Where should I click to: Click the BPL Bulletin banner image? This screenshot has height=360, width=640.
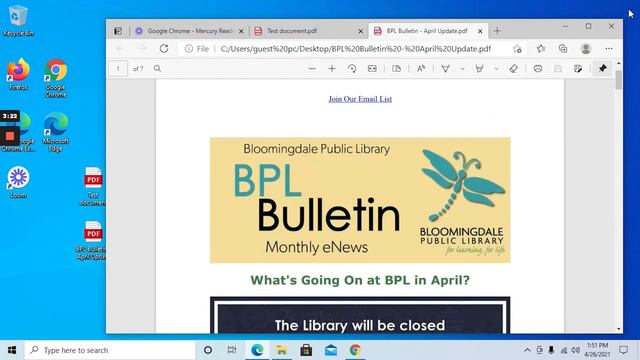coord(360,200)
